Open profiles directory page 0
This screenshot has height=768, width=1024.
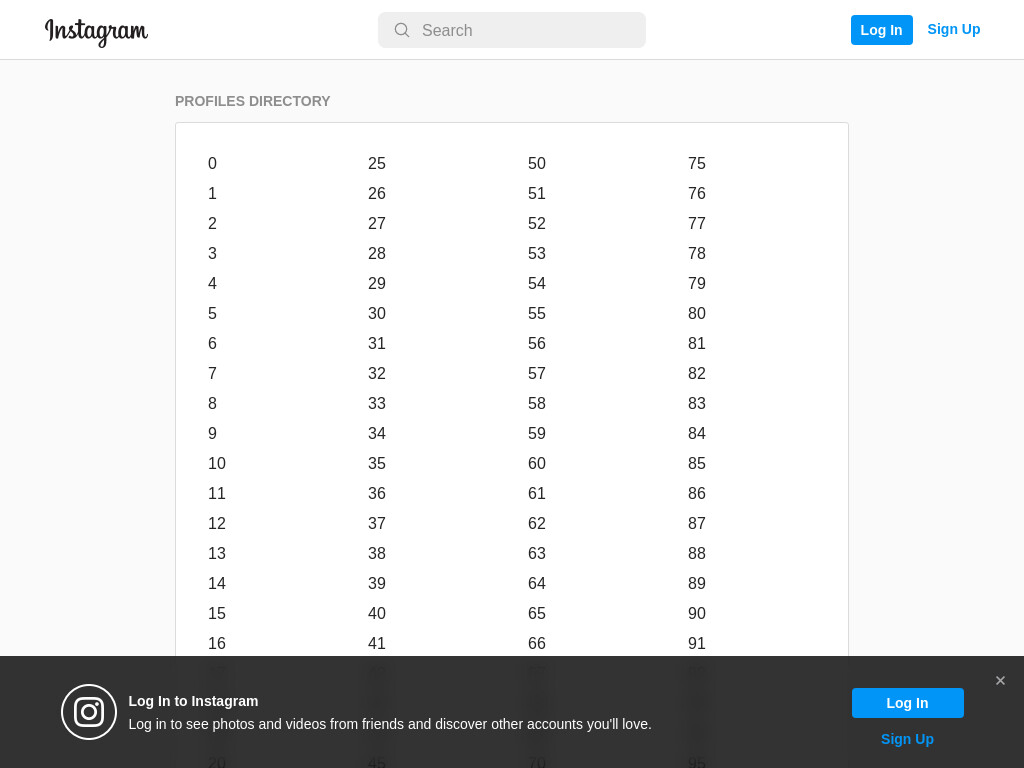pos(212,163)
